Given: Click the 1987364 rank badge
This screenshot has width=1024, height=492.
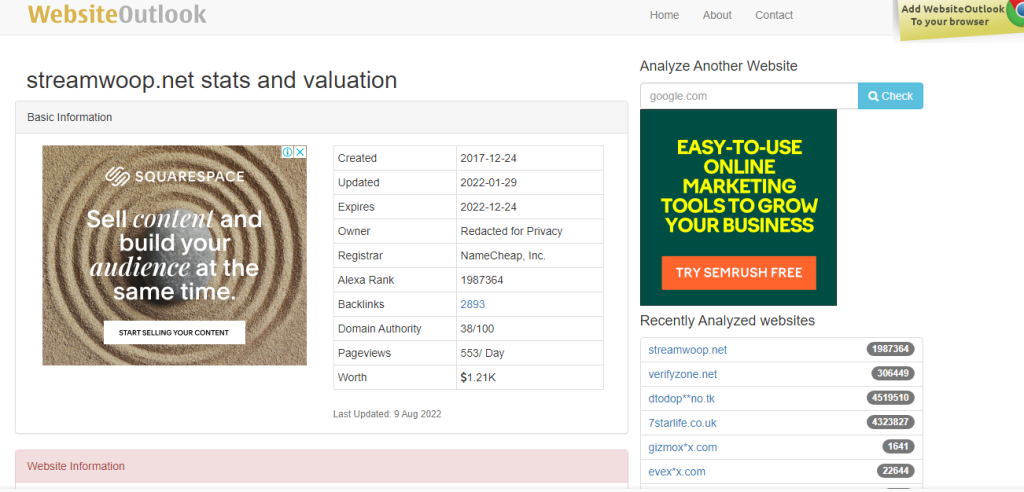Looking at the screenshot, I should click(x=891, y=350).
